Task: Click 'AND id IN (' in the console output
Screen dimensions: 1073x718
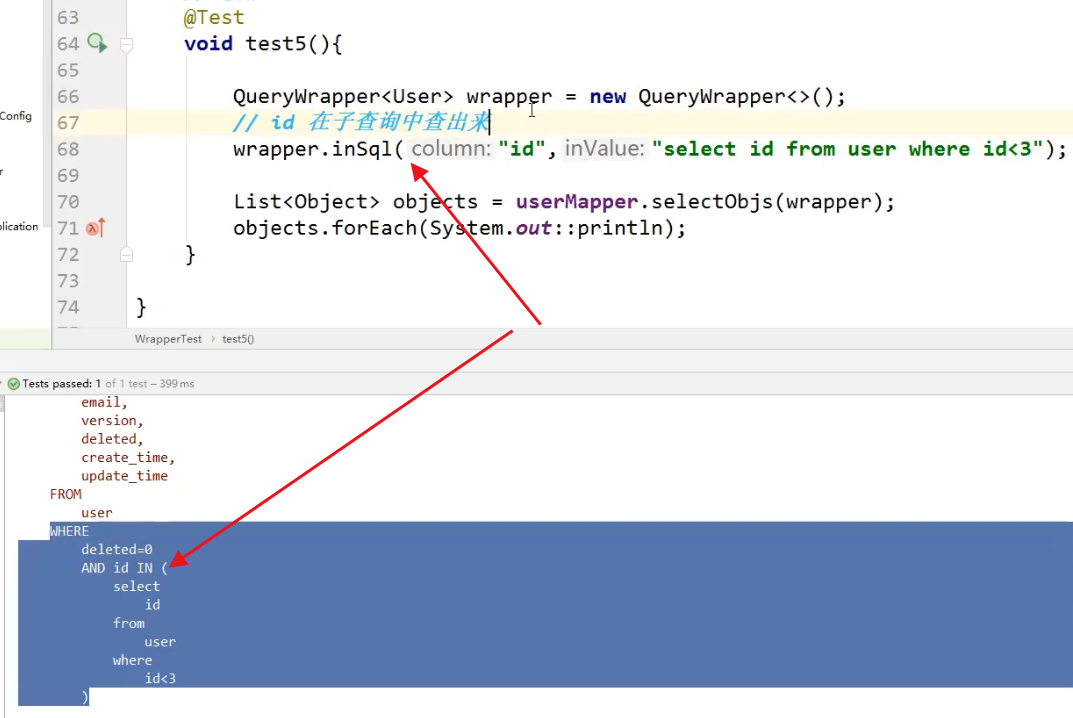Action: [x=124, y=568]
